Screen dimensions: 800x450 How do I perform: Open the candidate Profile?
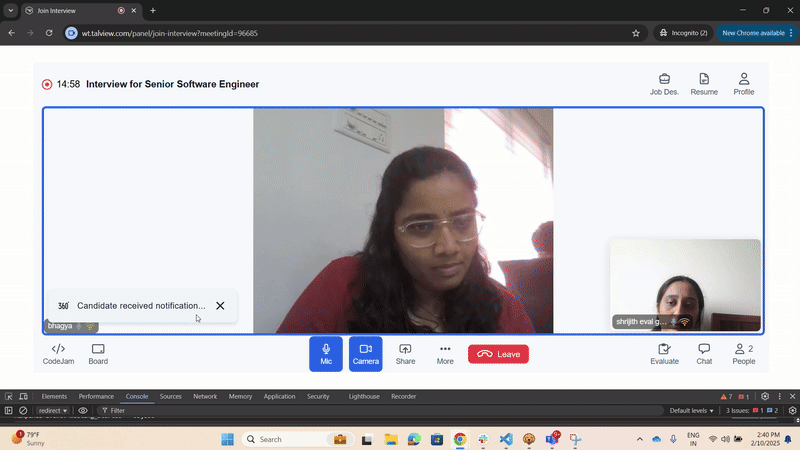[x=744, y=84]
